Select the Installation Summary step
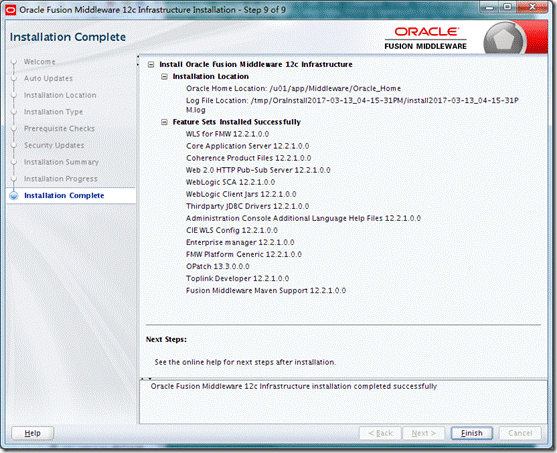557x453 pixels. (x=61, y=162)
